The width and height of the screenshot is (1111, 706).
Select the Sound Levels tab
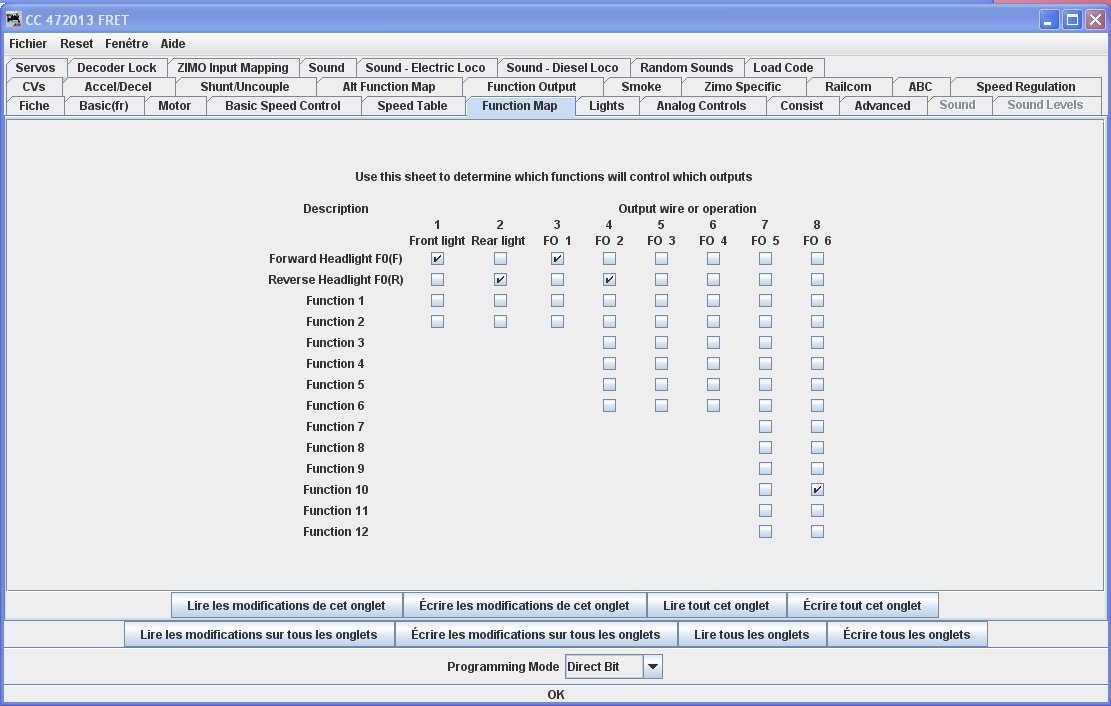tap(1045, 105)
